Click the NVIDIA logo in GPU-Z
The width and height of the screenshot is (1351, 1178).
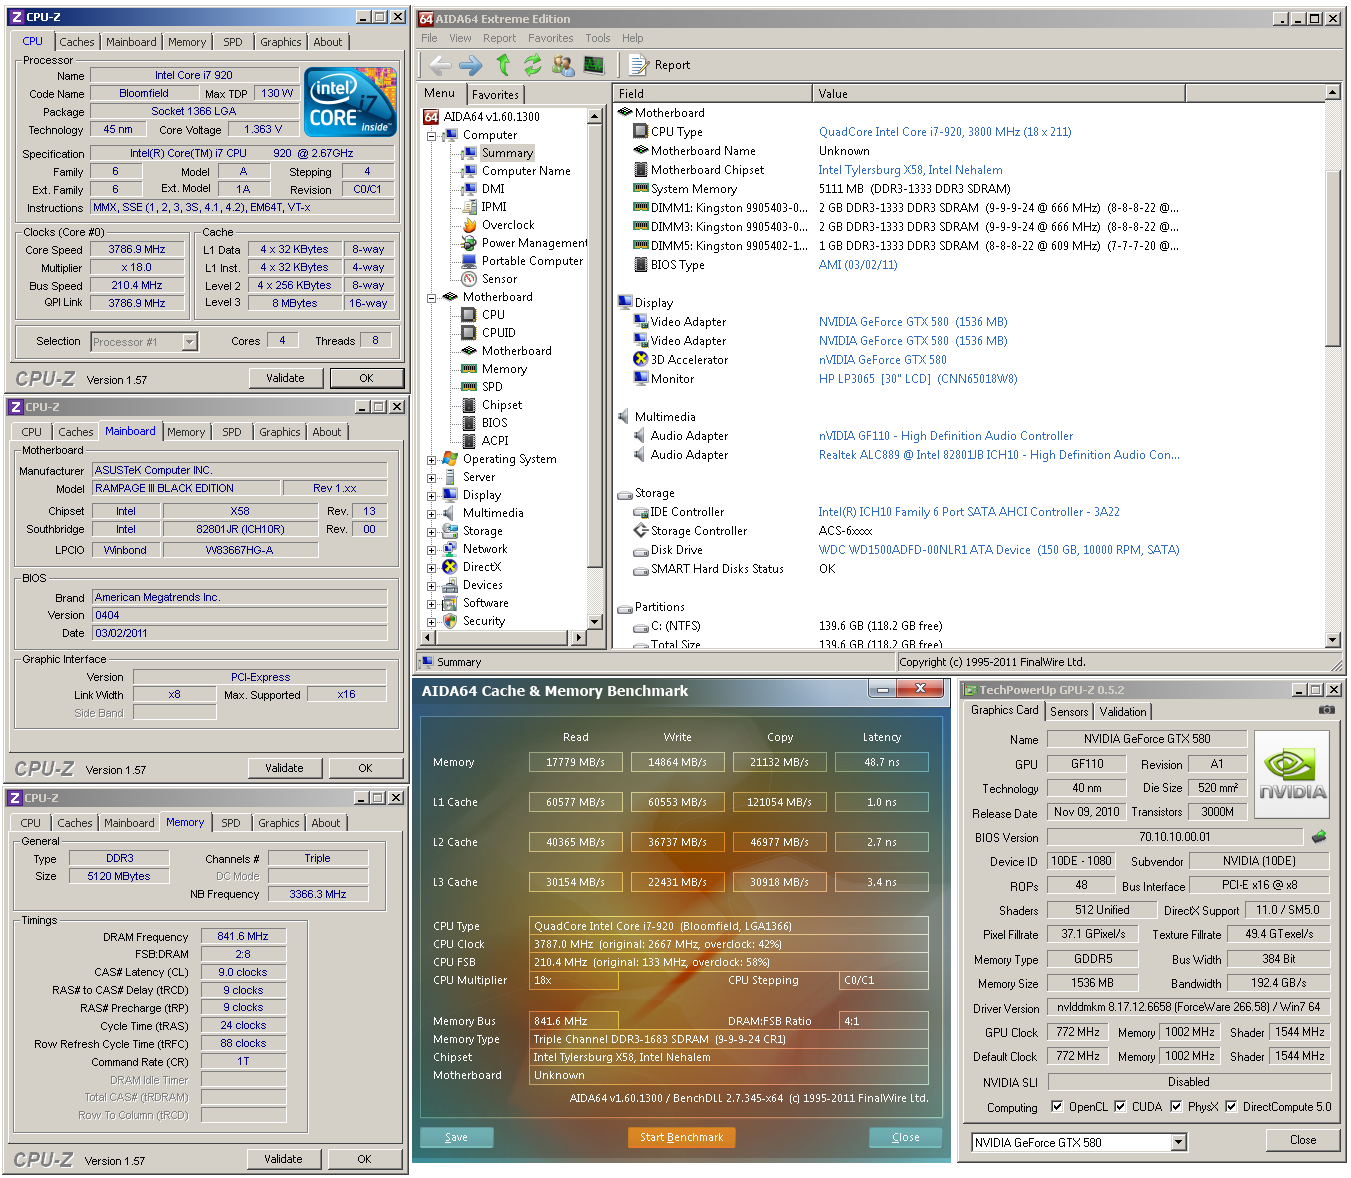[x=1292, y=776]
